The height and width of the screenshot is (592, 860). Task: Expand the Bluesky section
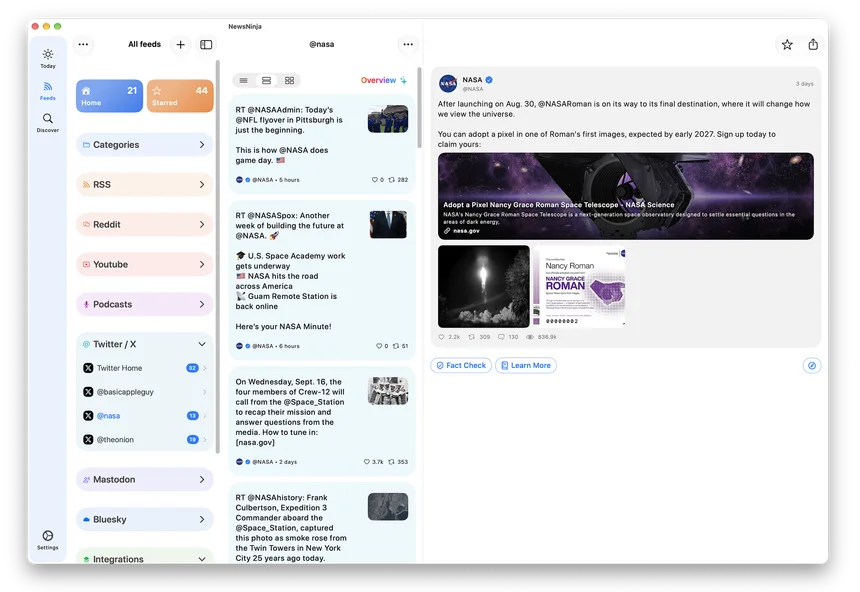pos(144,519)
